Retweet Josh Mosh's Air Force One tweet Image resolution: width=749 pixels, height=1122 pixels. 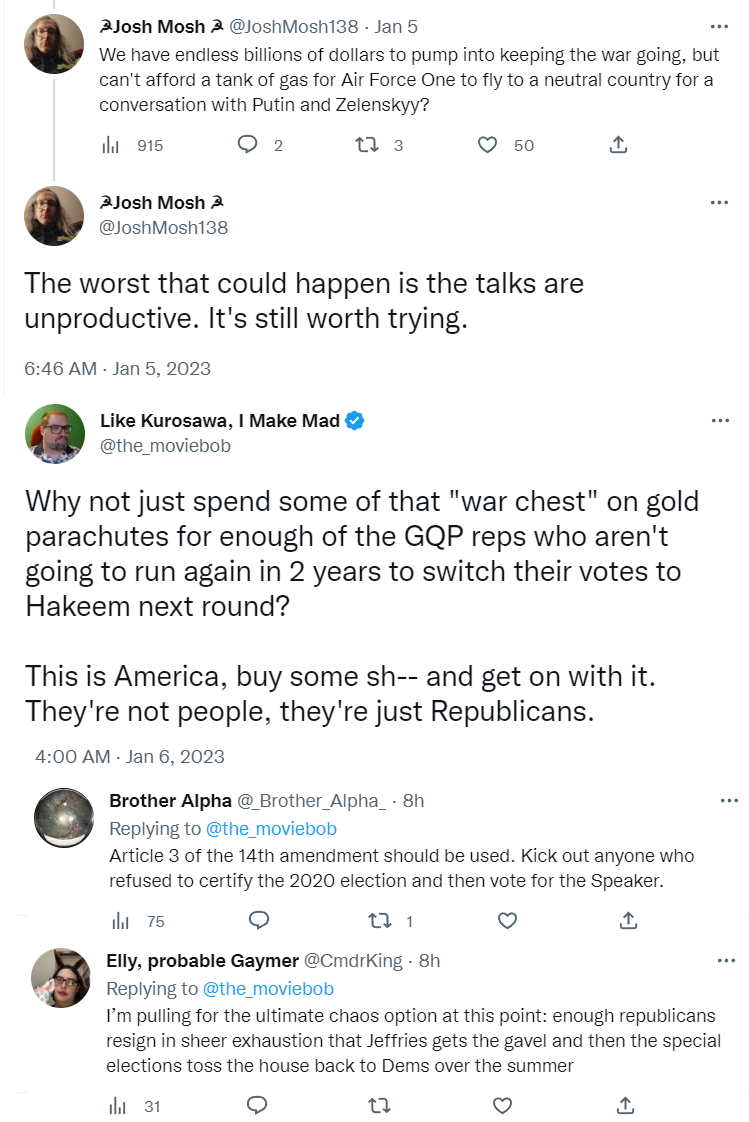click(x=367, y=145)
